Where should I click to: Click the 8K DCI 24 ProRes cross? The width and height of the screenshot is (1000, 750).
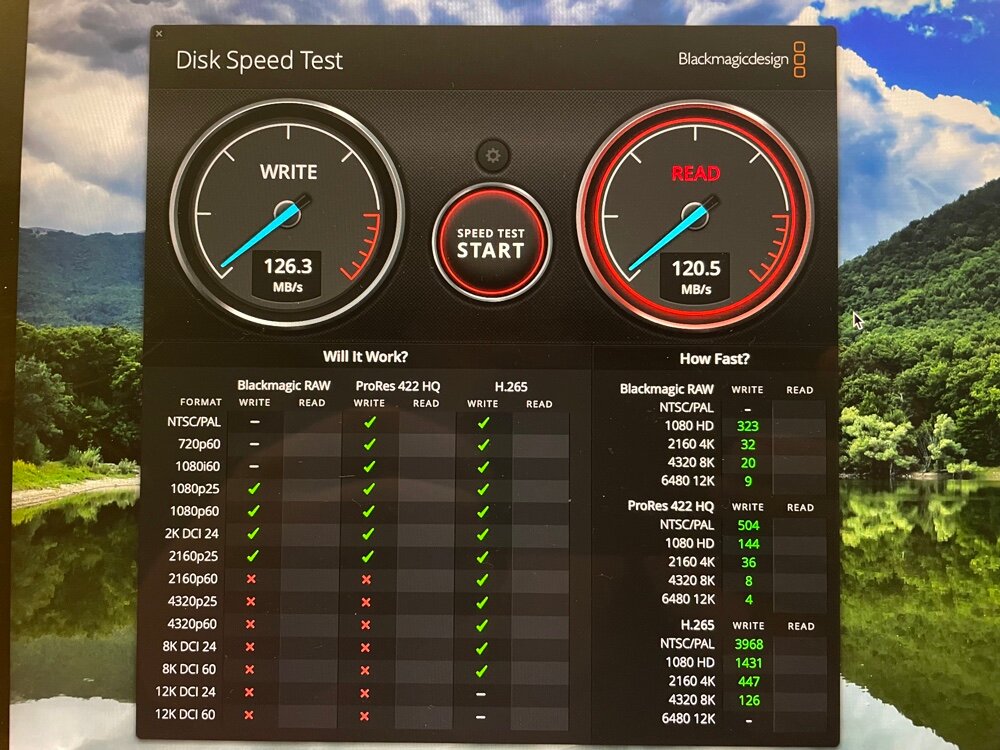click(365, 648)
